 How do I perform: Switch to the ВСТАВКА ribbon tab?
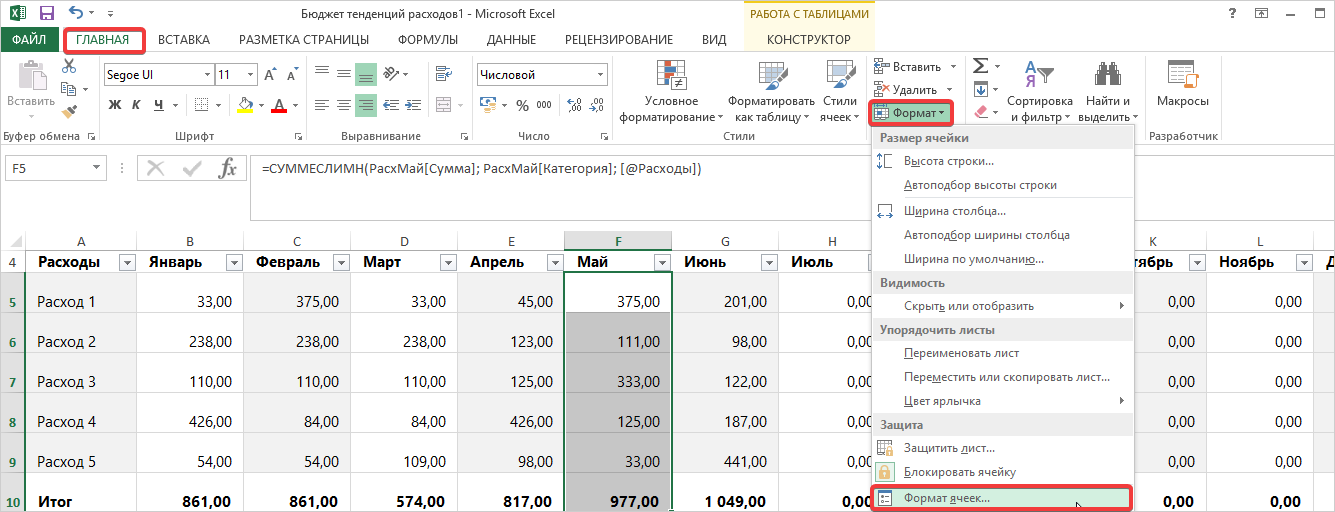[183, 40]
